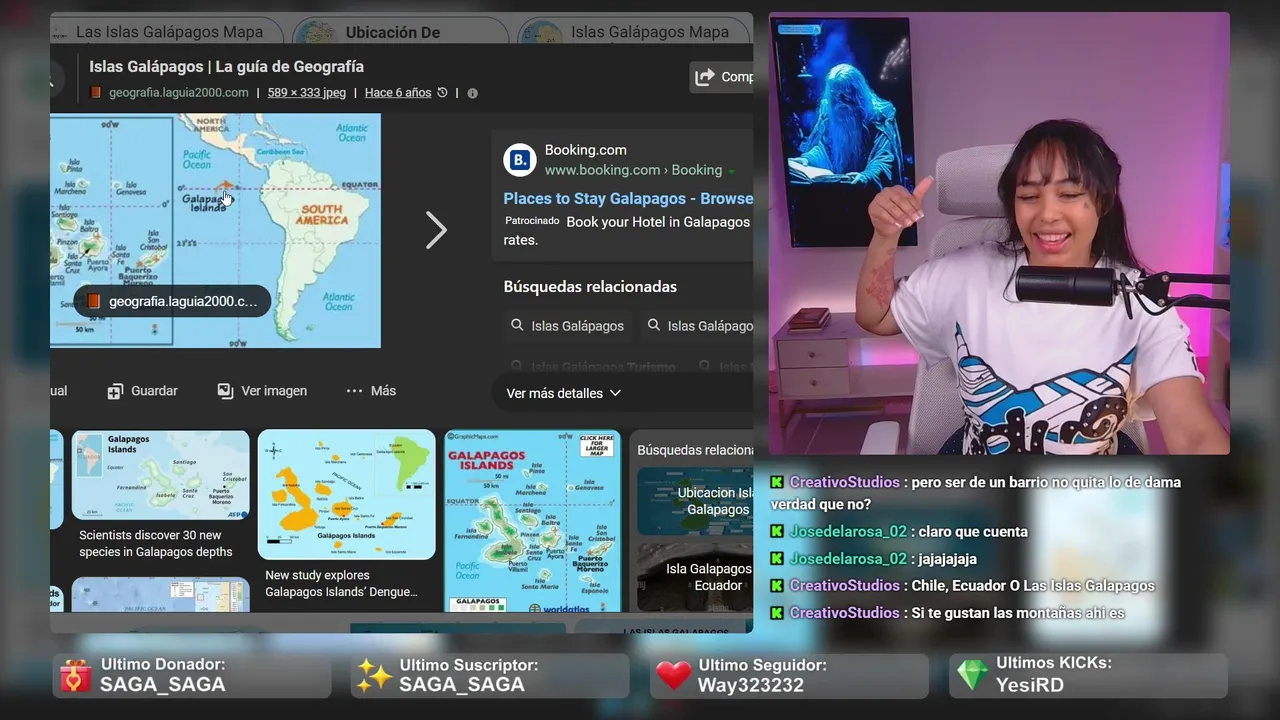
Task: Expand Ver más detalles chevron
Action: pos(615,393)
